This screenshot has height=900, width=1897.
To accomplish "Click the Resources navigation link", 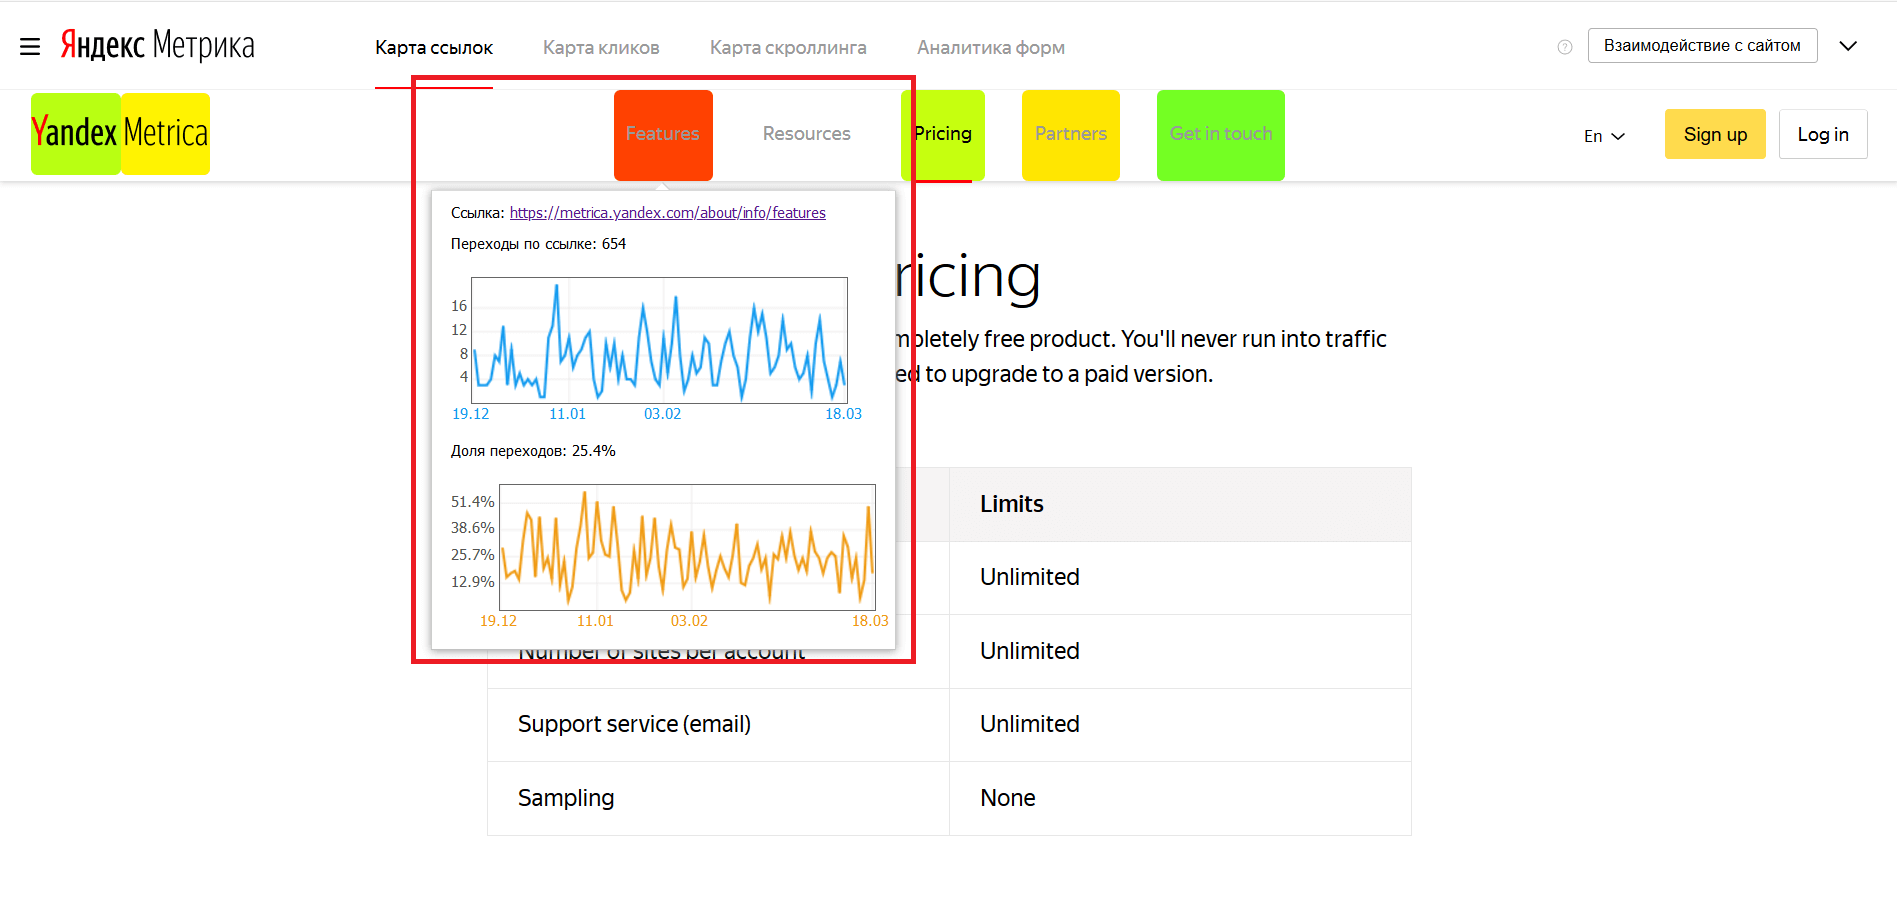I will (806, 134).
